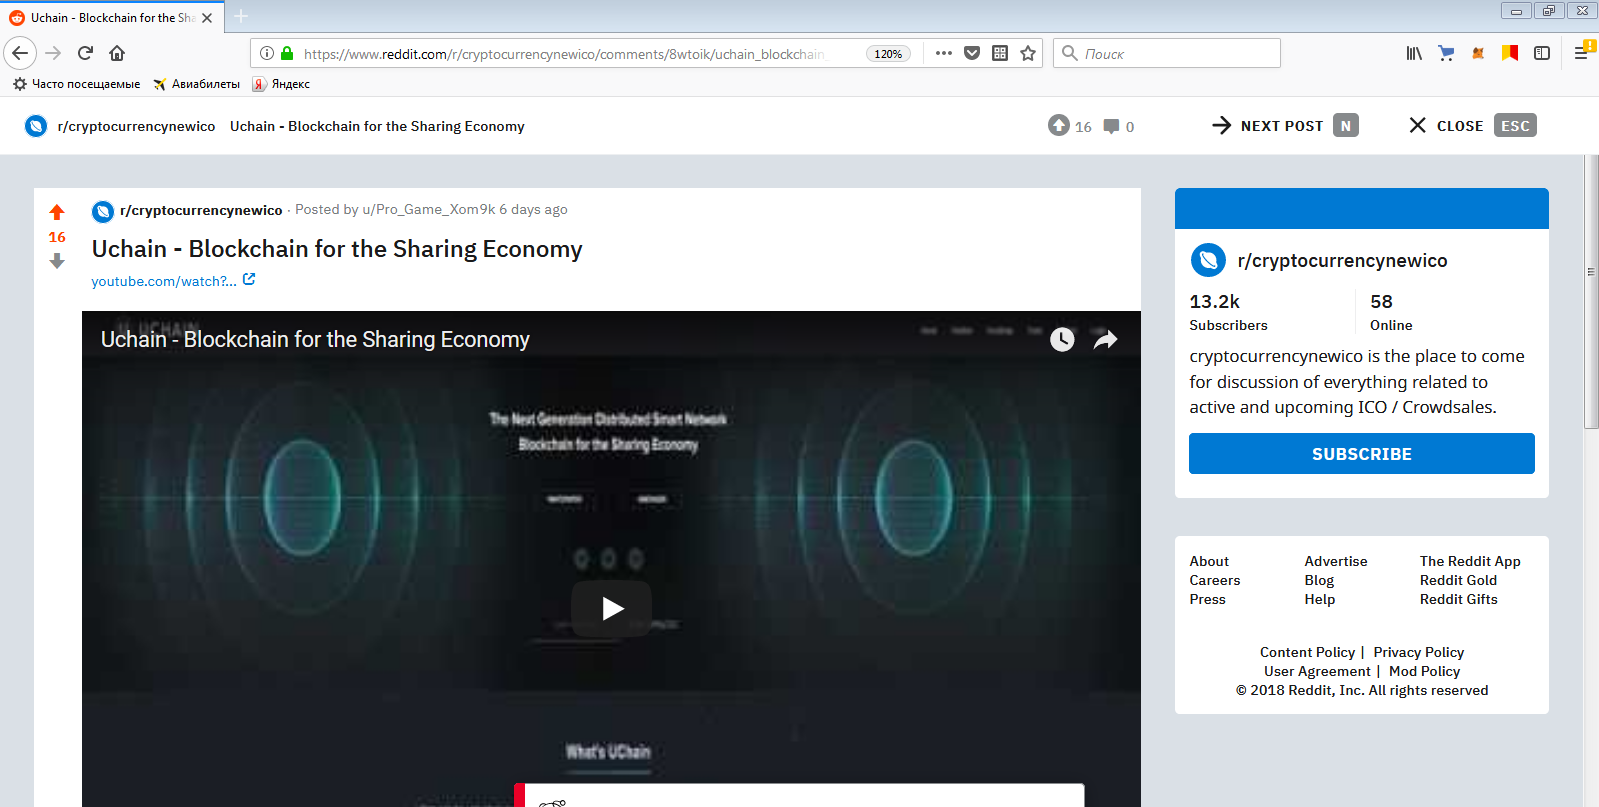Open the Blog footer link
1599x807 pixels.
pos(1319,580)
